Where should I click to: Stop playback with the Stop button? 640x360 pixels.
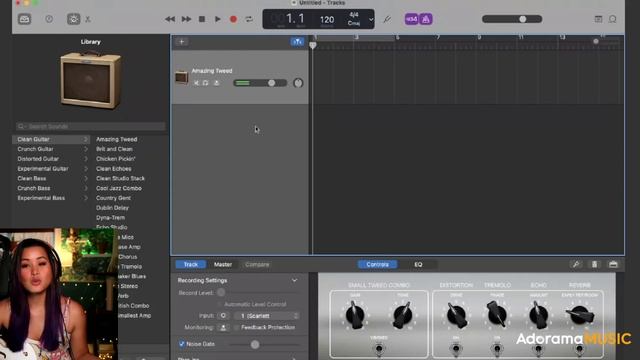pyautogui.click(x=202, y=19)
